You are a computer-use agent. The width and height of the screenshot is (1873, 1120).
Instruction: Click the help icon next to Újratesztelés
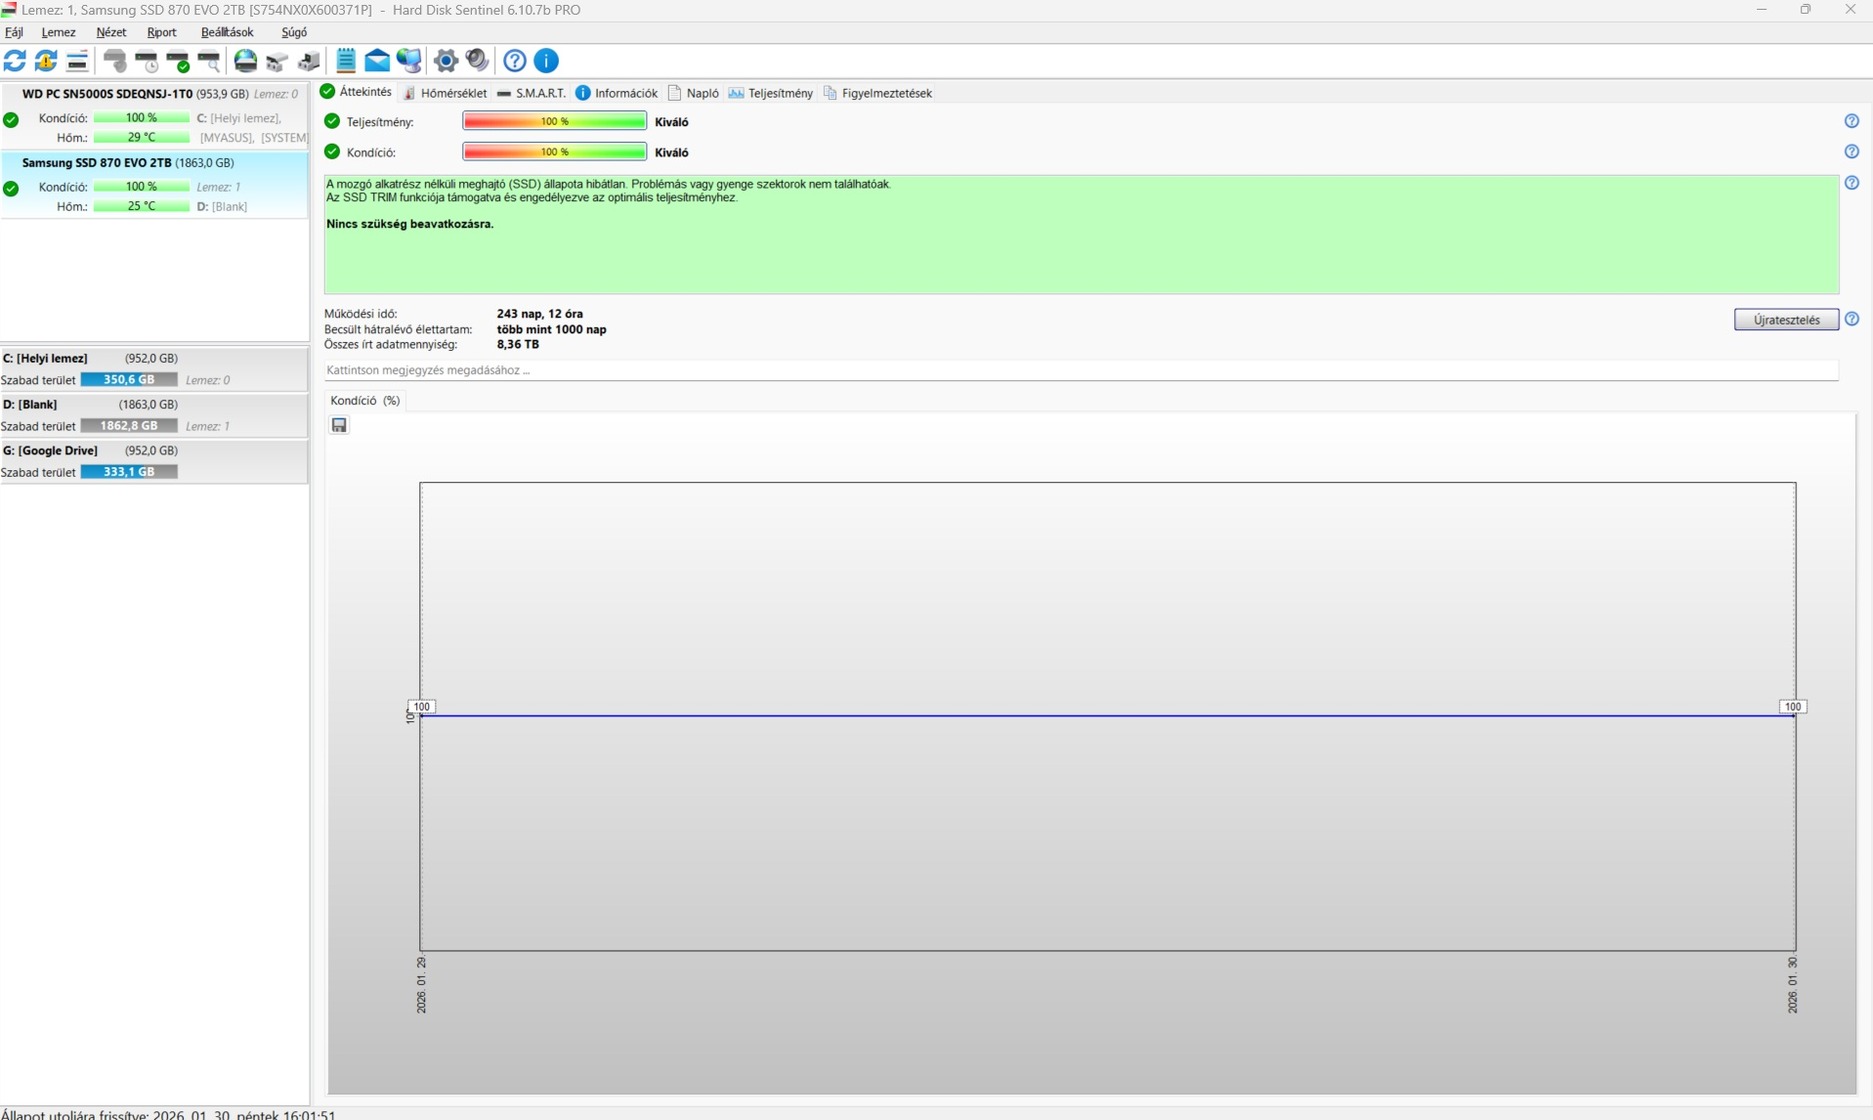(1852, 319)
